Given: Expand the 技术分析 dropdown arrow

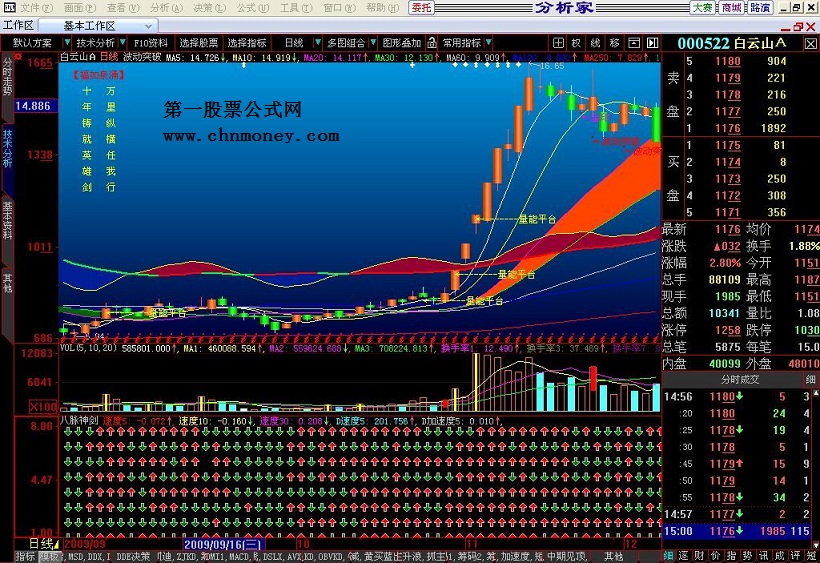Looking at the screenshot, I should (122, 42).
